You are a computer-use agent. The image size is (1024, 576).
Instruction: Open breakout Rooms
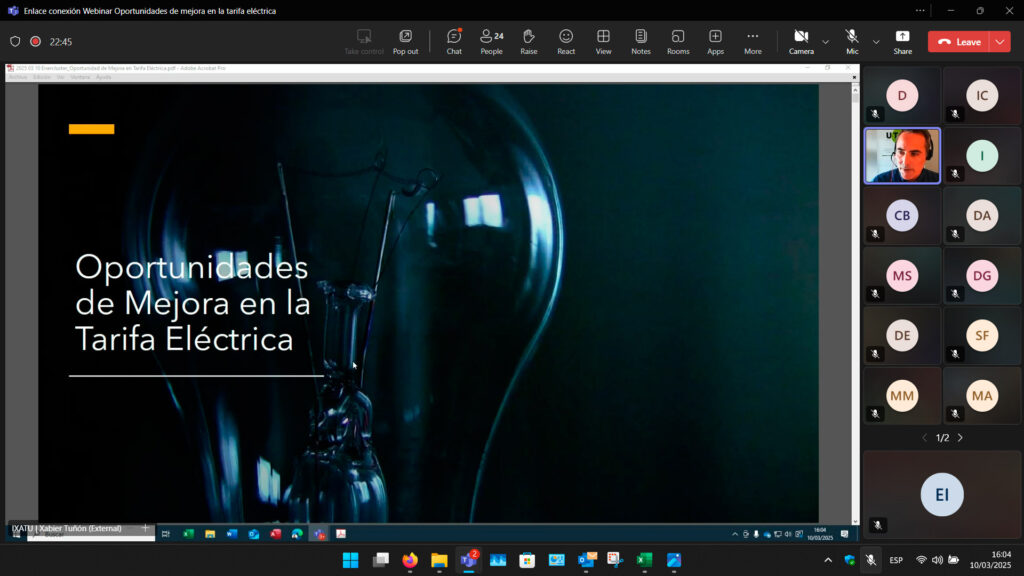[x=677, y=40]
